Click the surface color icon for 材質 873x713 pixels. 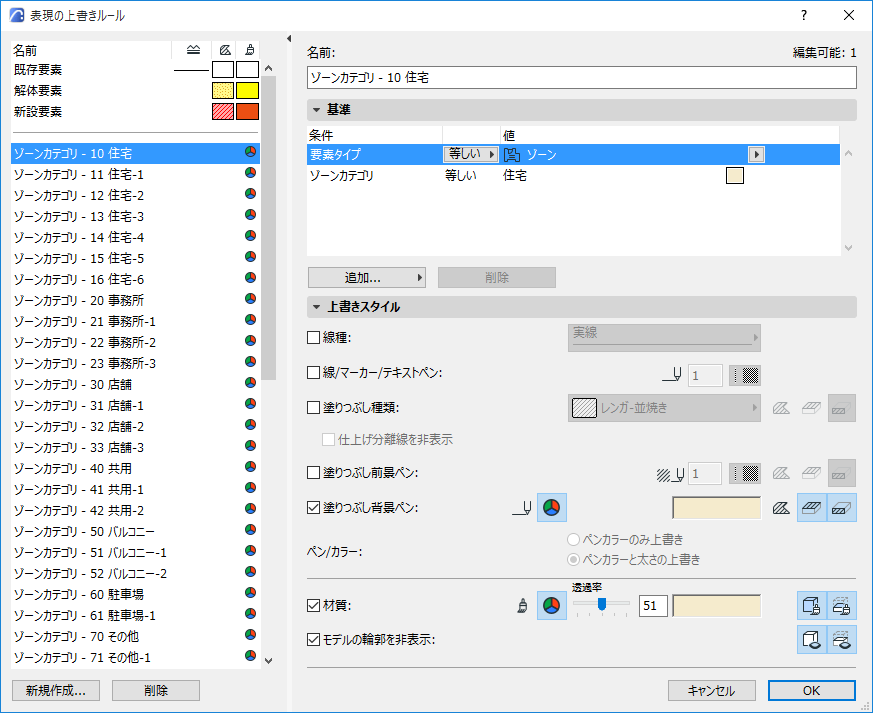pyautogui.click(x=551, y=606)
